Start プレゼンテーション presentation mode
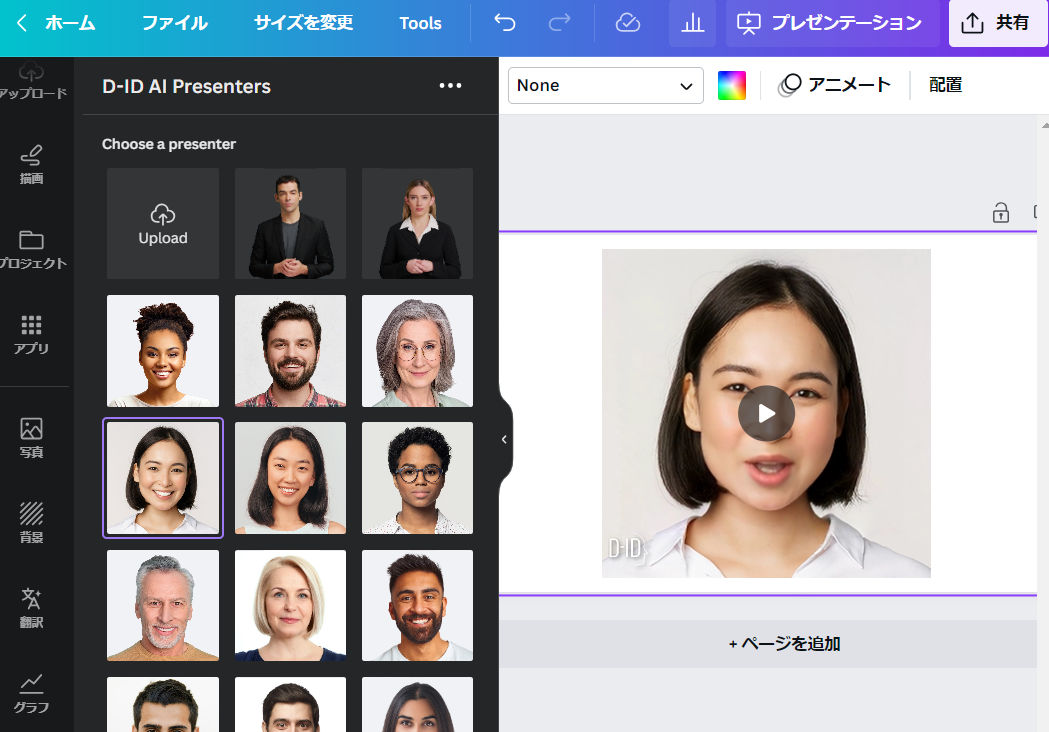 [832, 23]
